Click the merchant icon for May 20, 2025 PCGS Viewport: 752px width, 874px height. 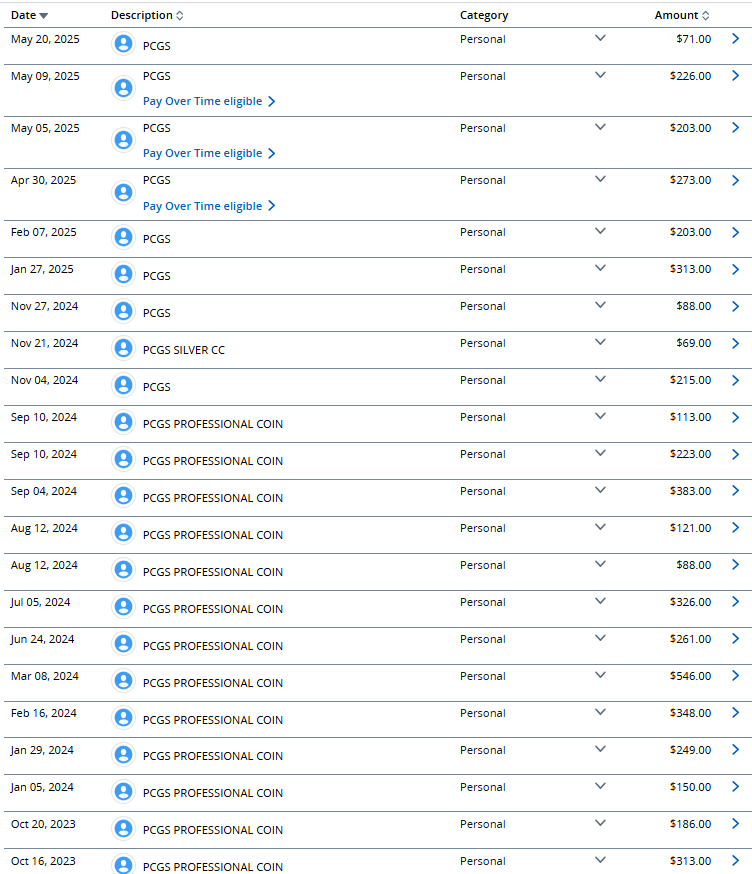123,43
